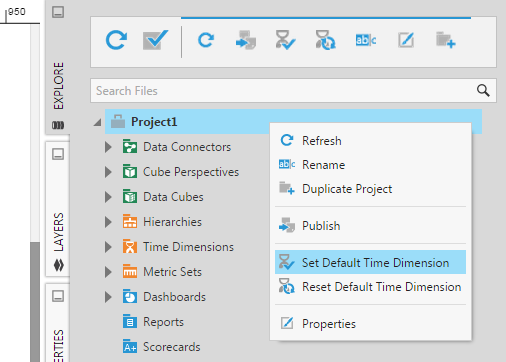Select the Metric Sets label
The width and height of the screenshot is (506, 362).
(172, 272)
